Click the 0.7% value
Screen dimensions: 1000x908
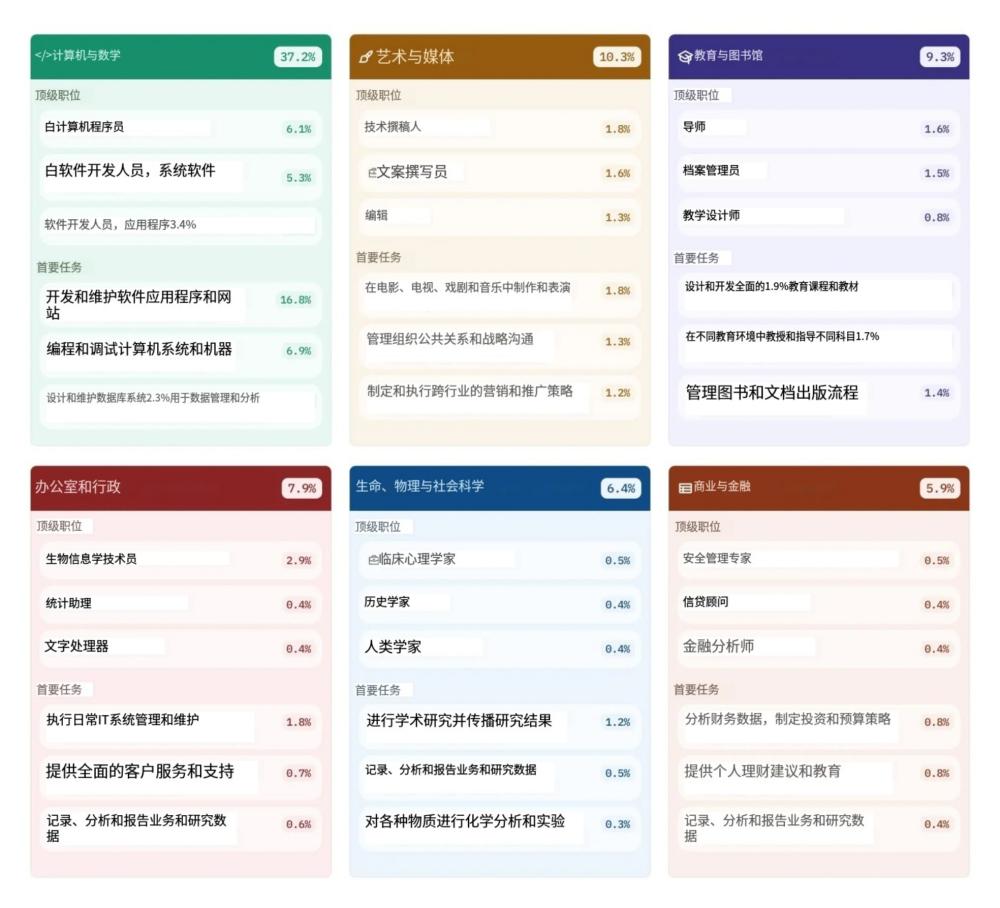coord(298,773)
